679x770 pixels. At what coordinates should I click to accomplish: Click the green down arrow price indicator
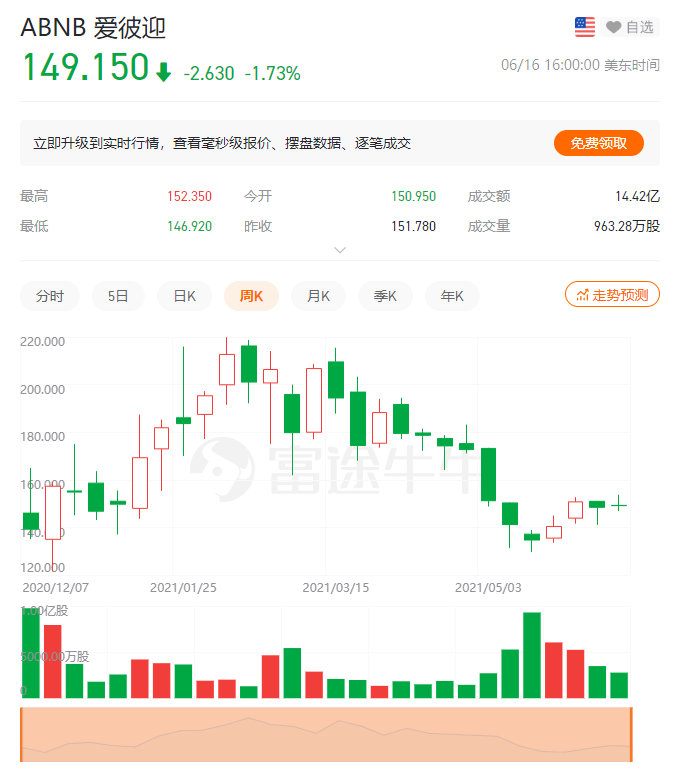coord(164,72)
